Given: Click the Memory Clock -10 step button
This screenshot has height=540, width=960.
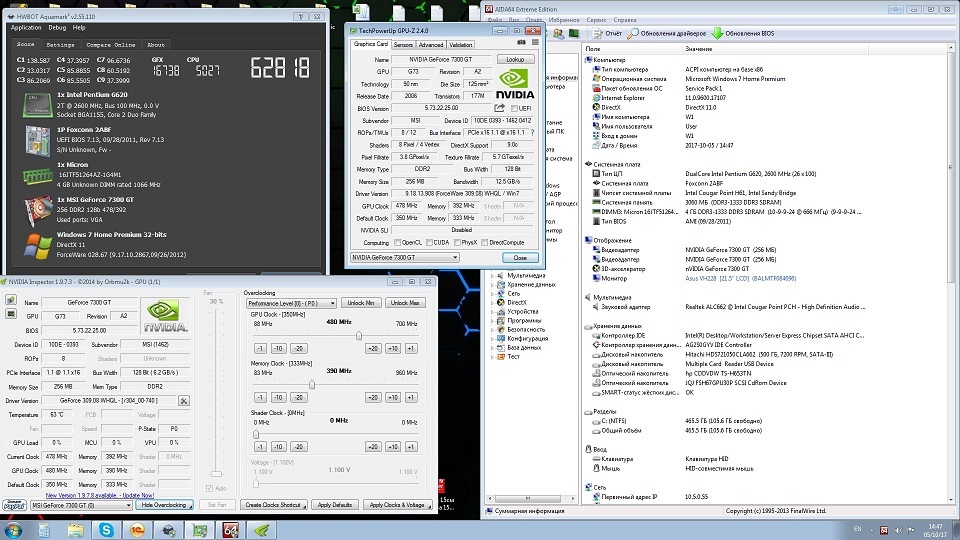Looking at the screenshot, I should click(279, 397).
